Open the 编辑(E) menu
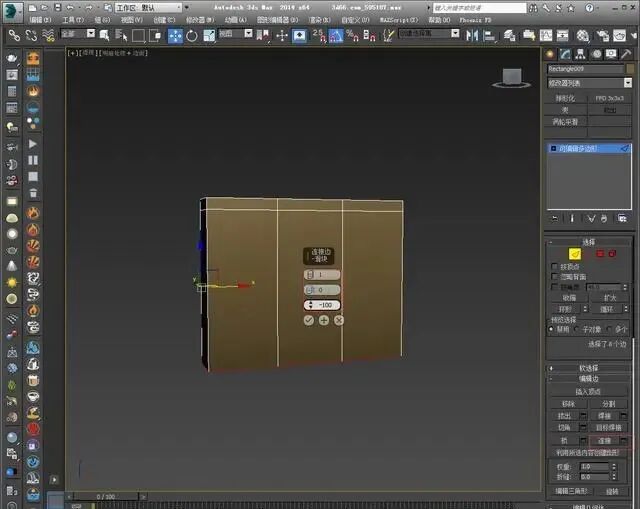The height and width of the screenshot is (509, 640). 40,20
